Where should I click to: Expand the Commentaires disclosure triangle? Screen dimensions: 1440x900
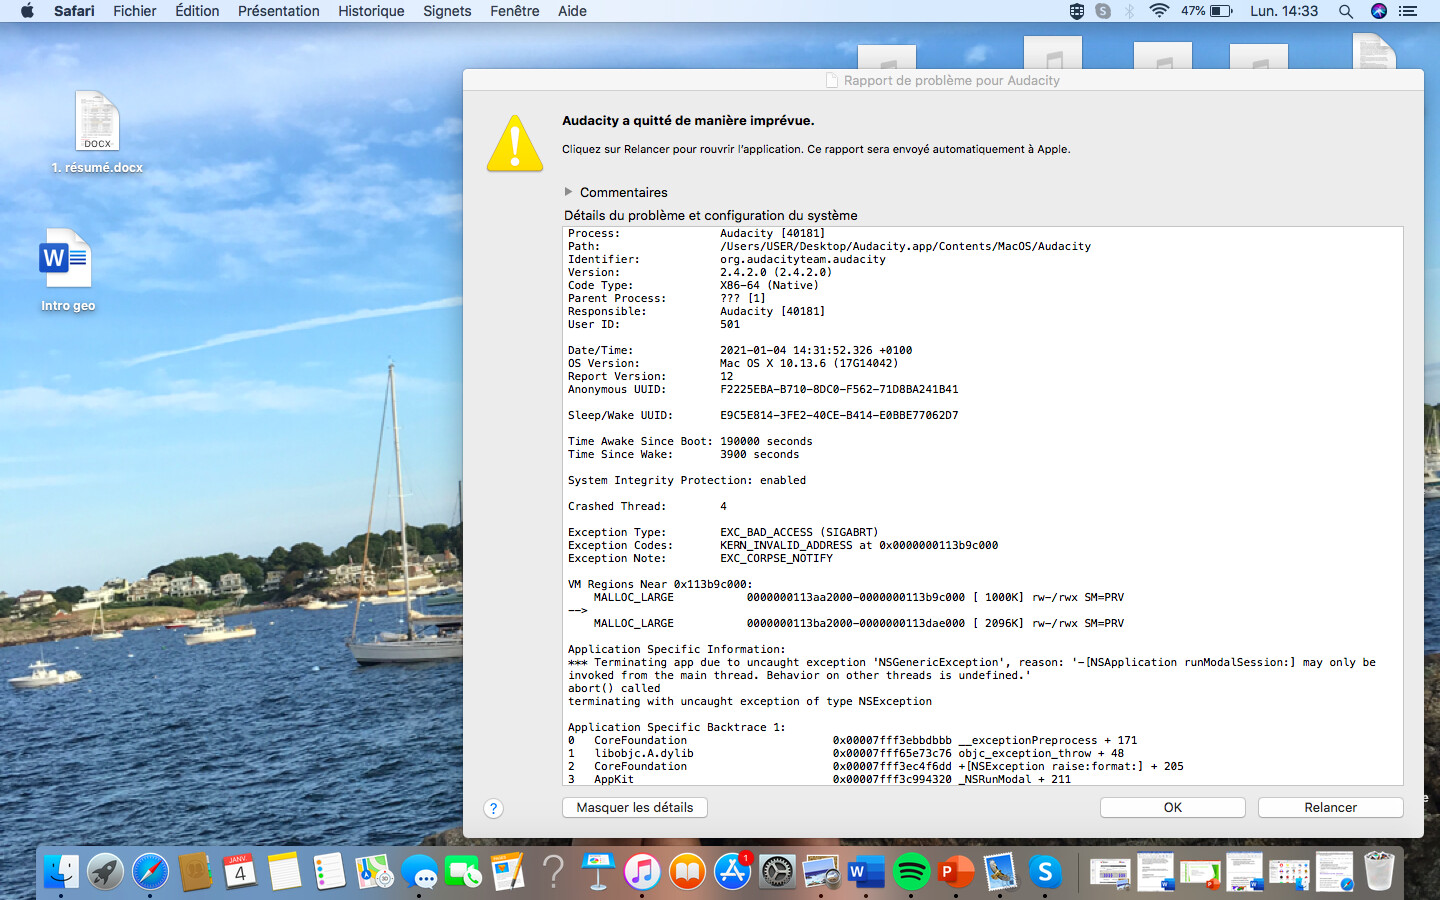coord(568,191)
